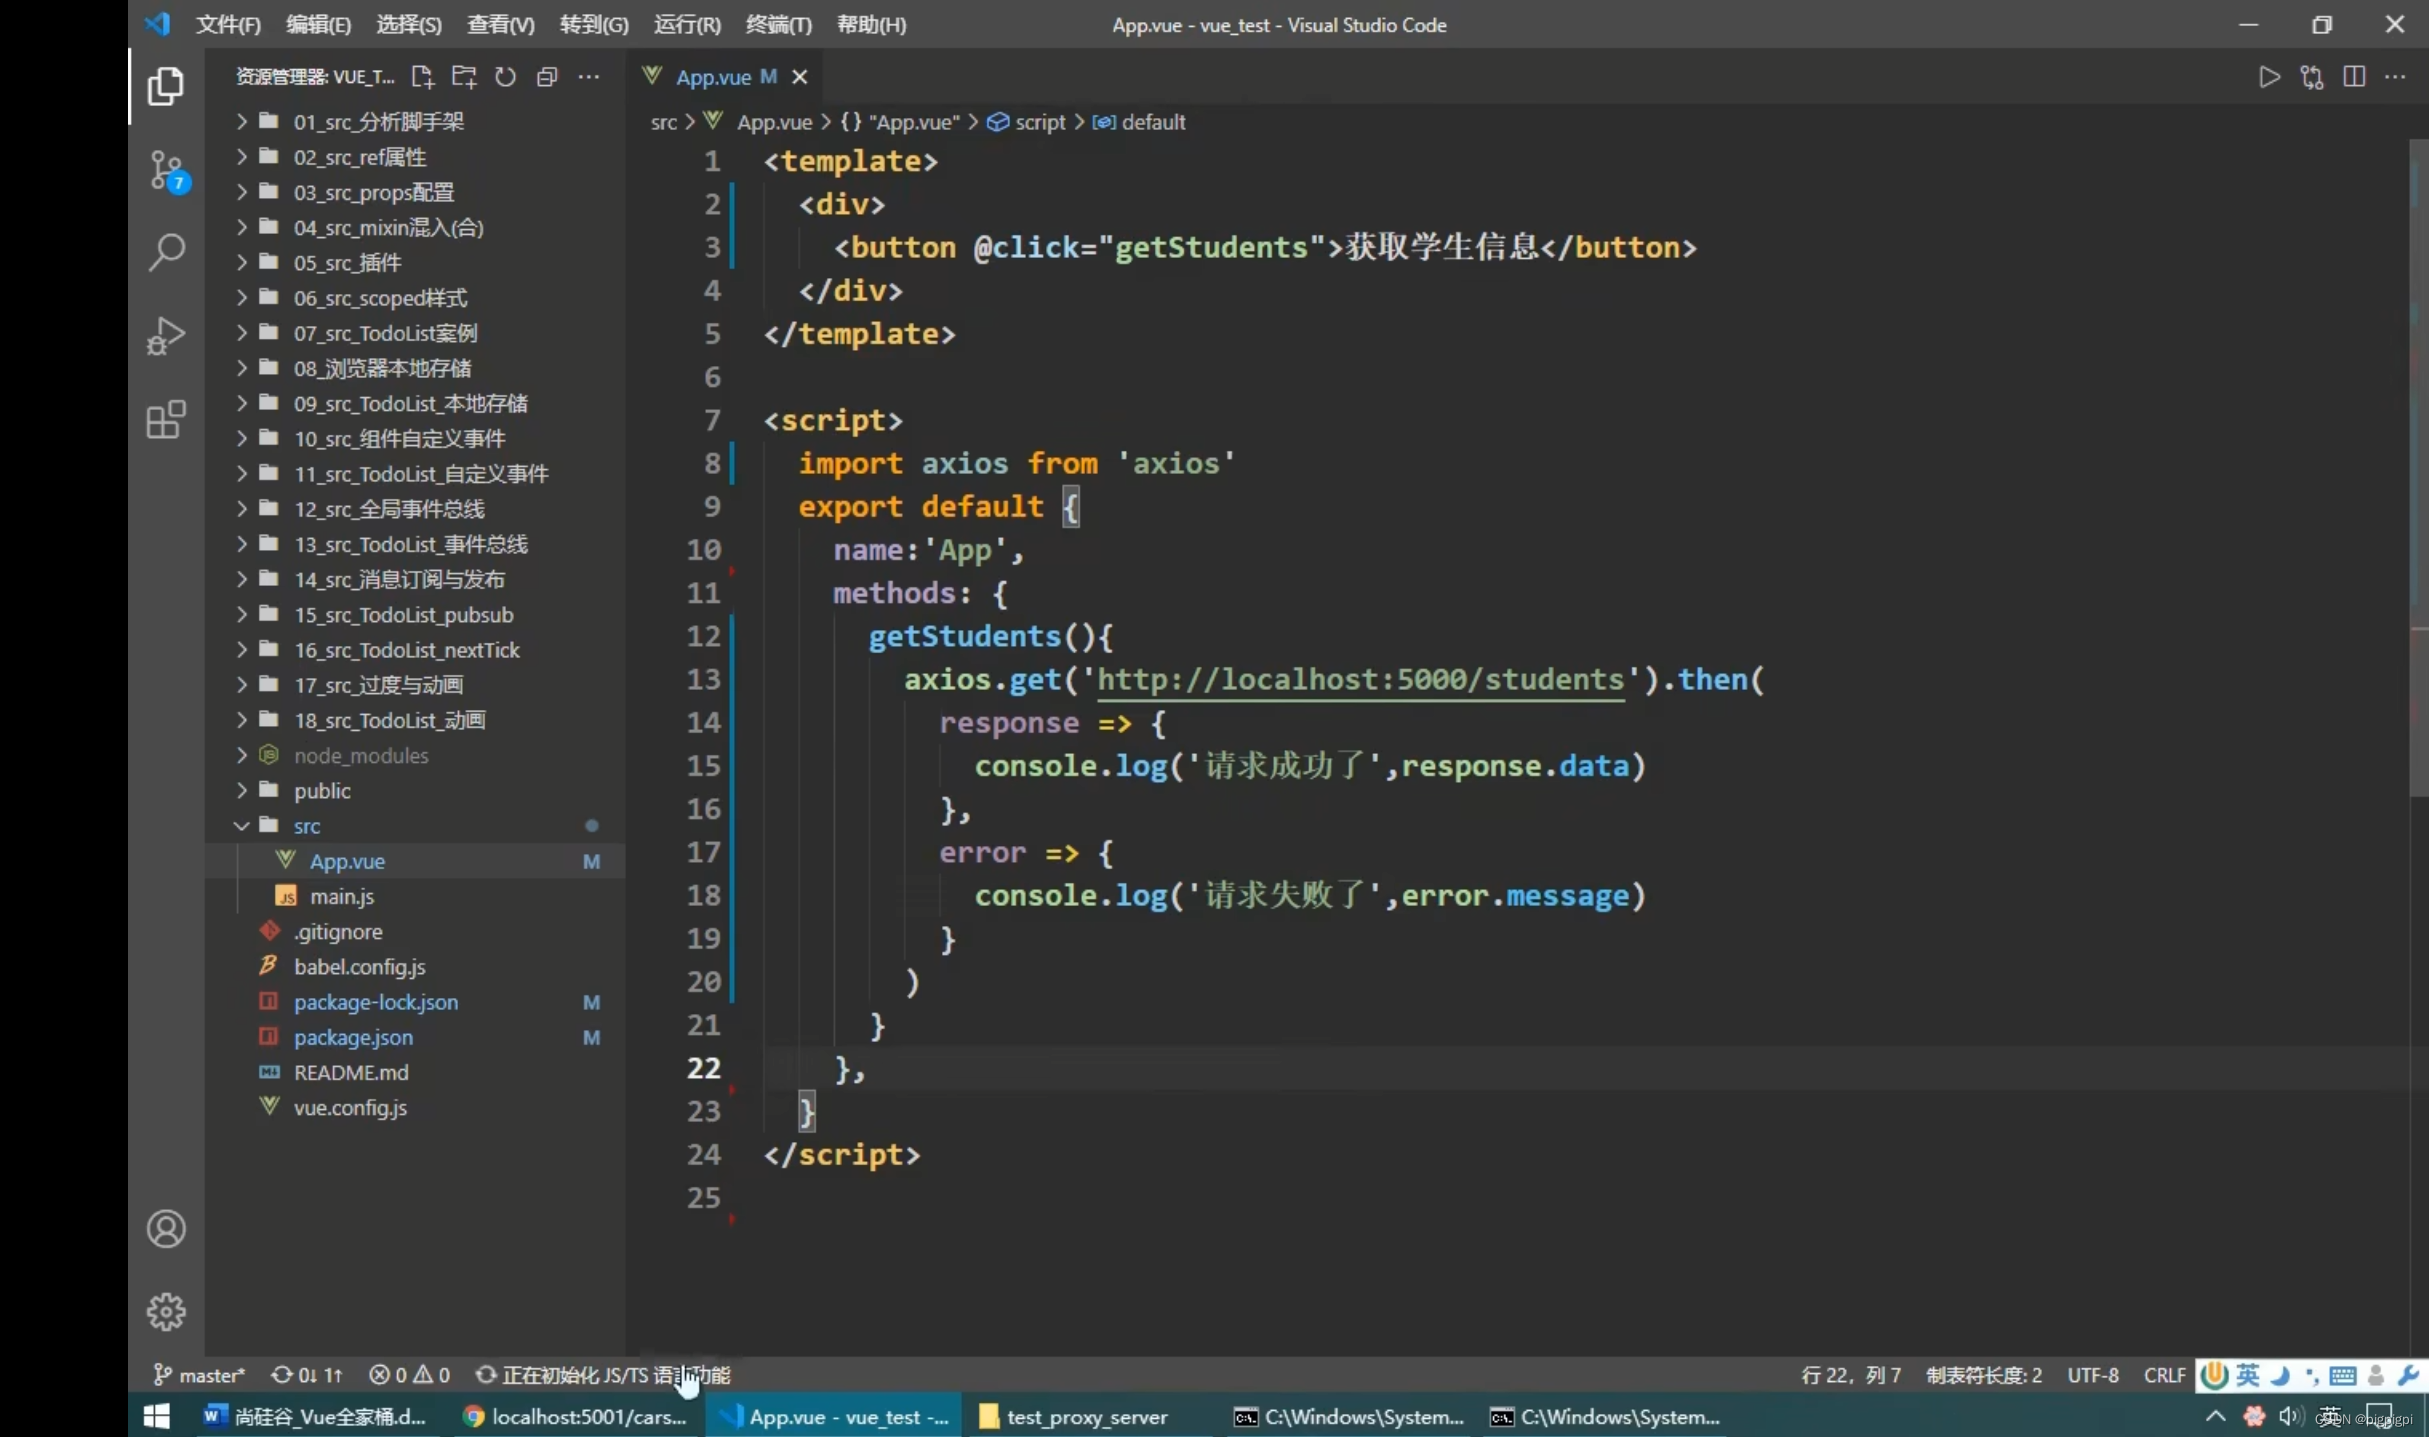Open explorer more actions ellipsis
2429x1437 pixels.
click(x=589, y=77)
